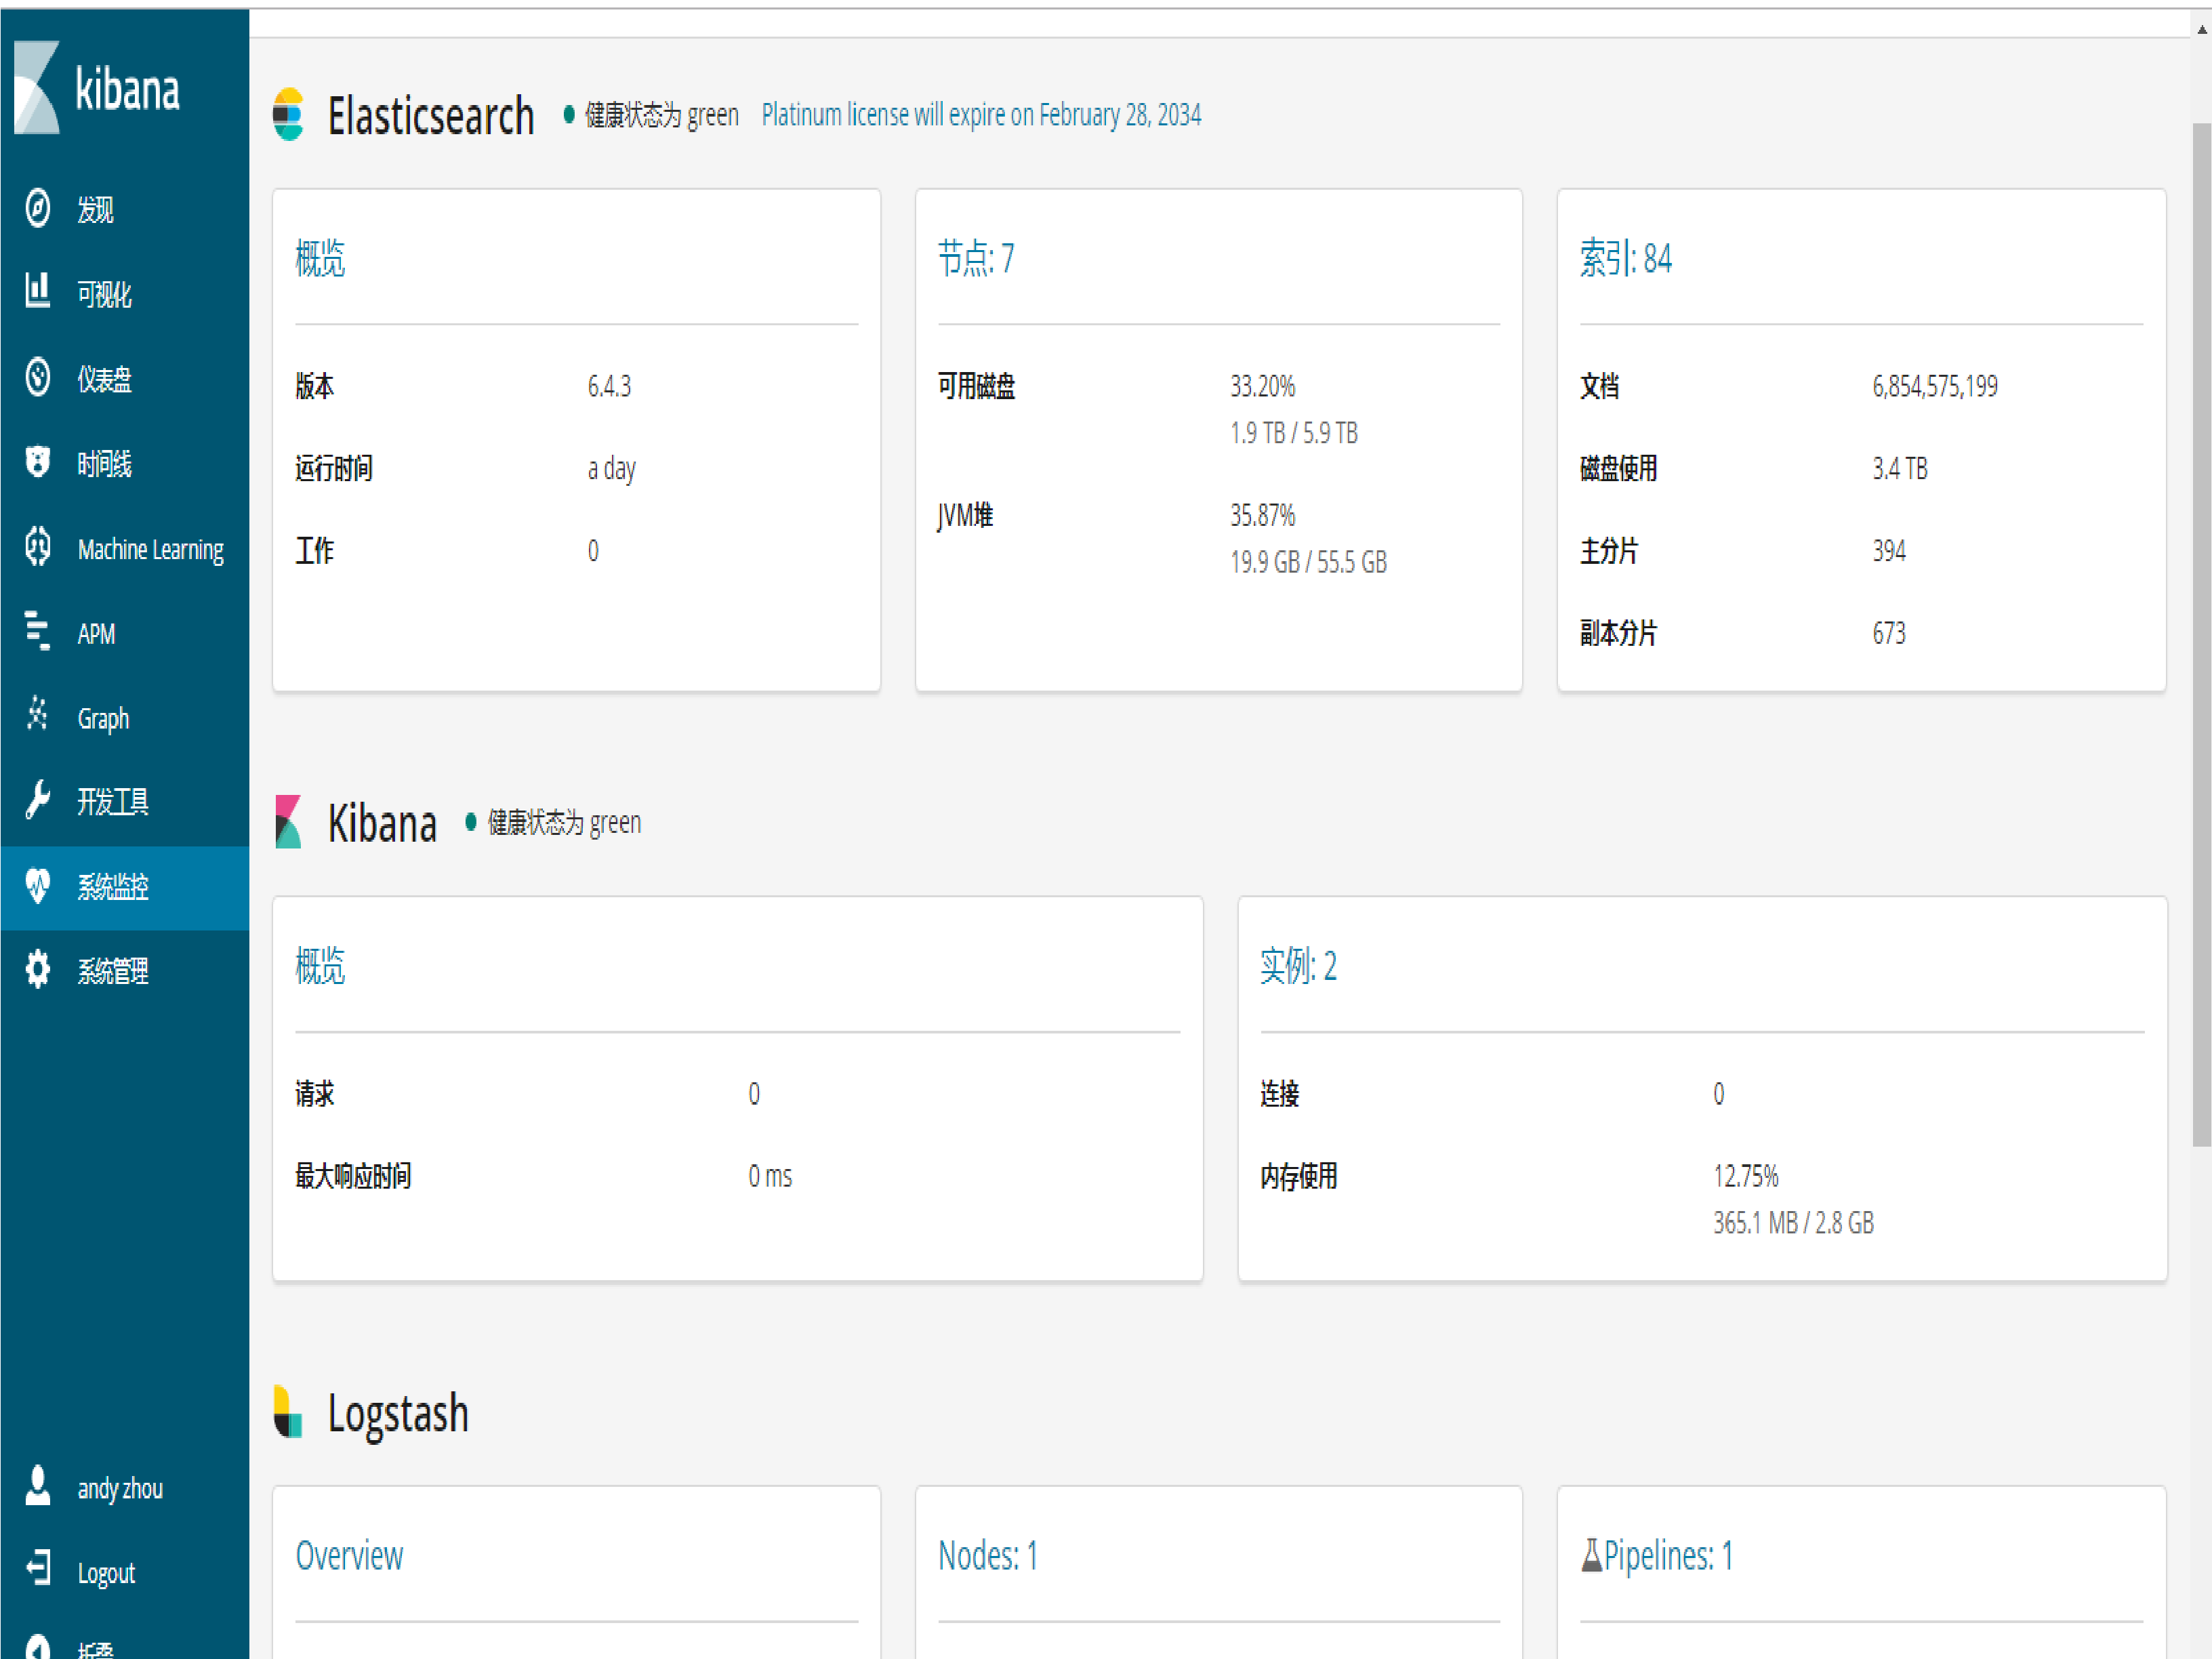
Task: Open the 可视化 bar chart icon
Action: tap(38, 291)
